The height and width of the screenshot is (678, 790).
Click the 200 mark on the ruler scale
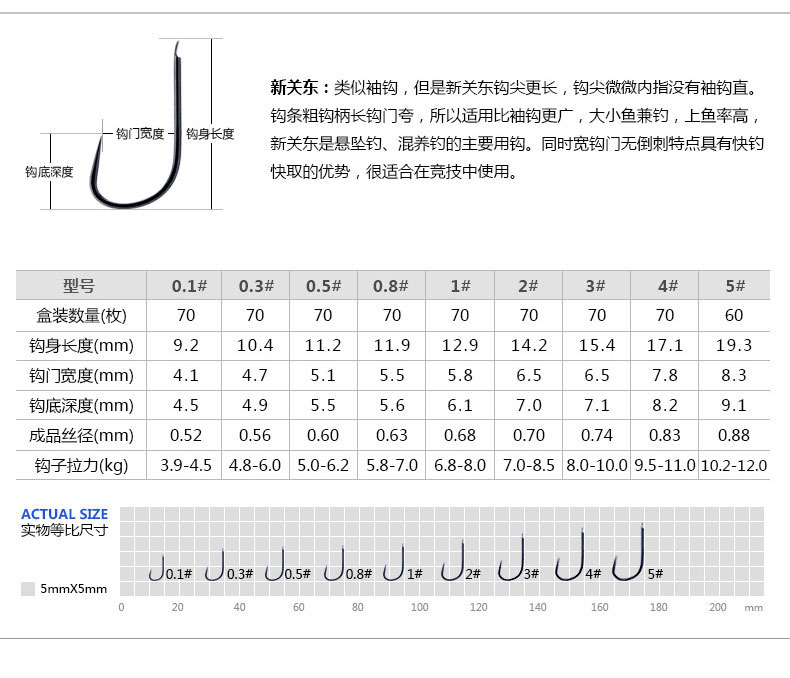tap(718, 607)
